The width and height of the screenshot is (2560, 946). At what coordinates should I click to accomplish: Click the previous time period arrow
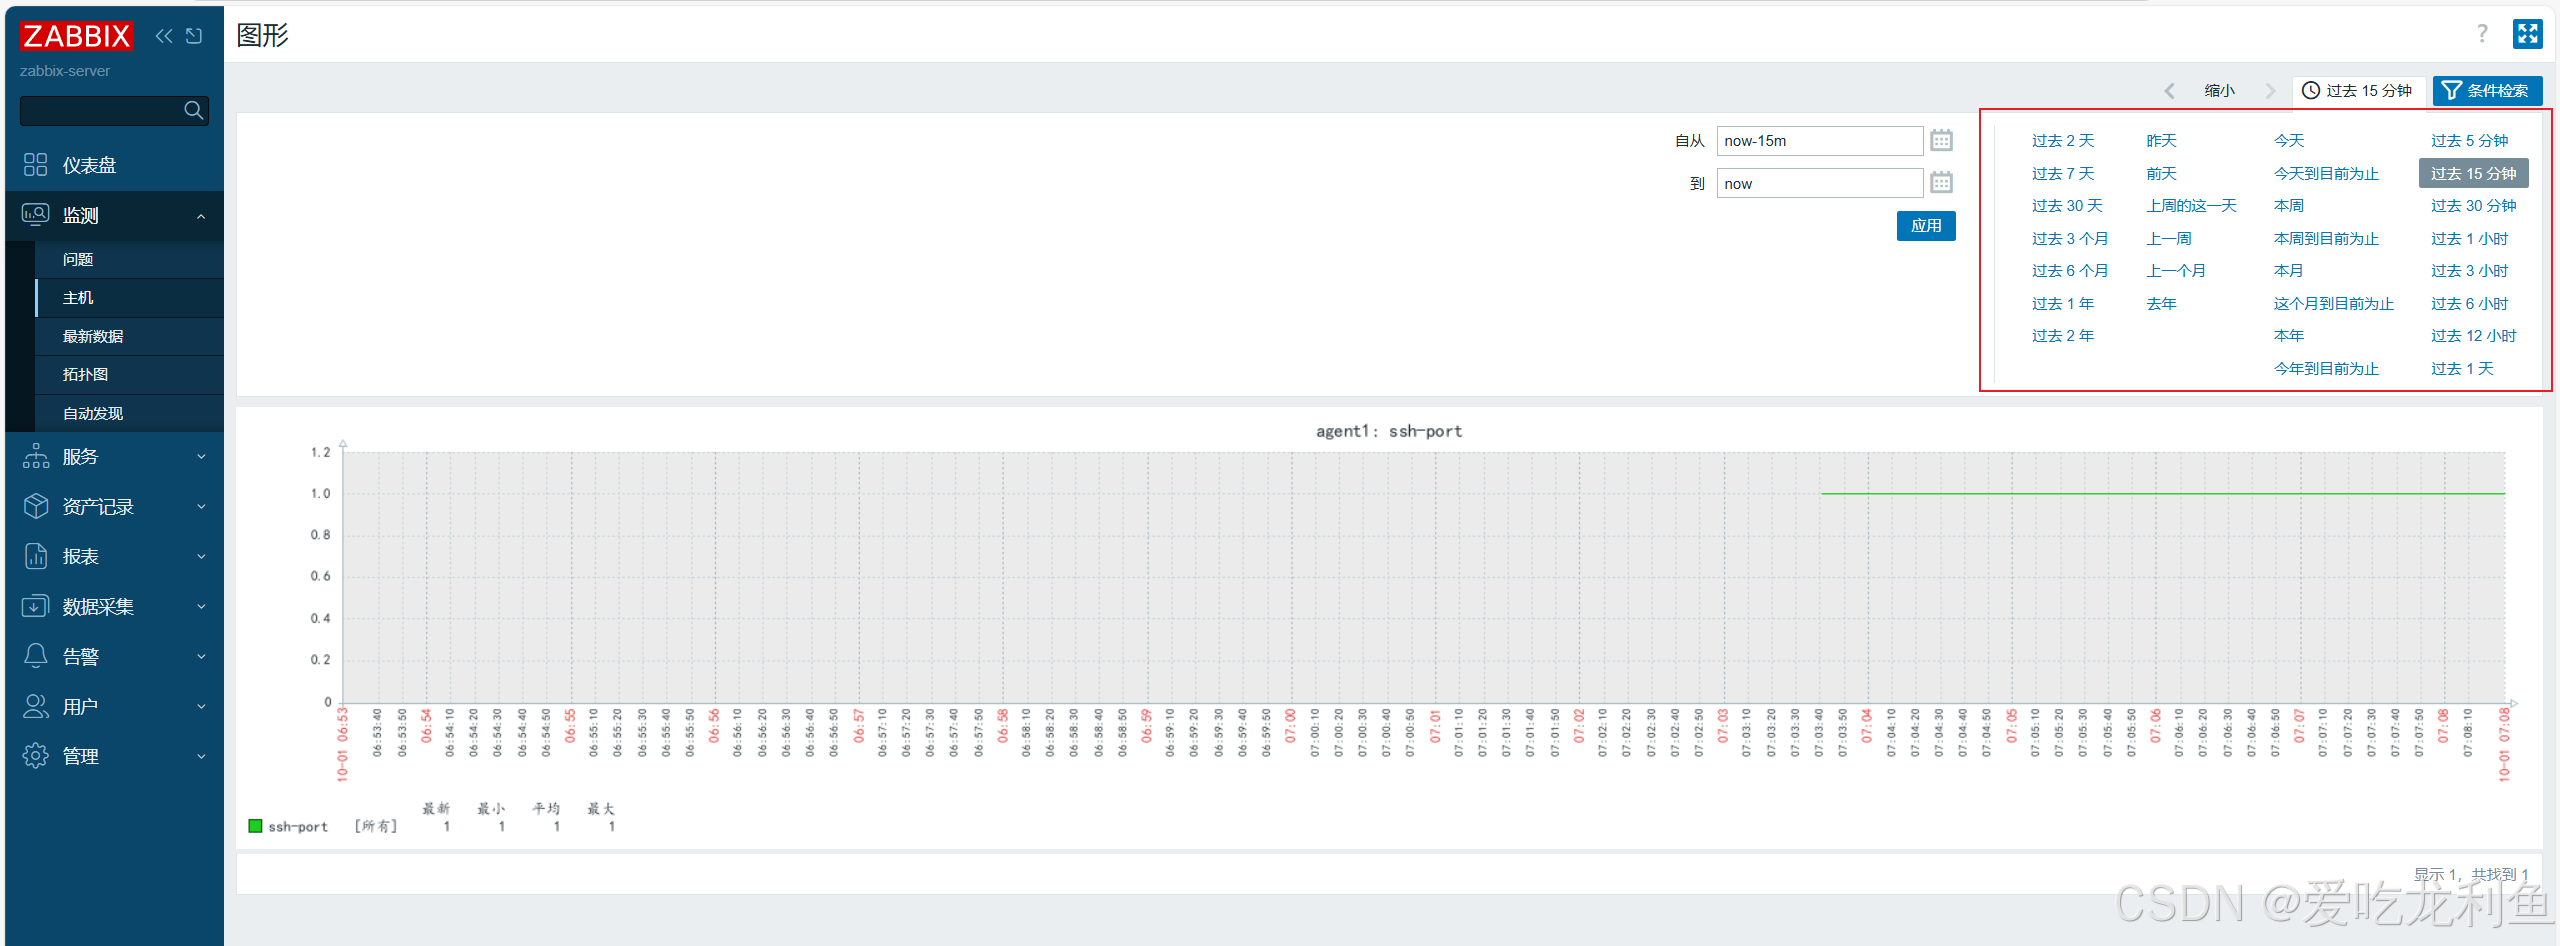click(2169, 91)
